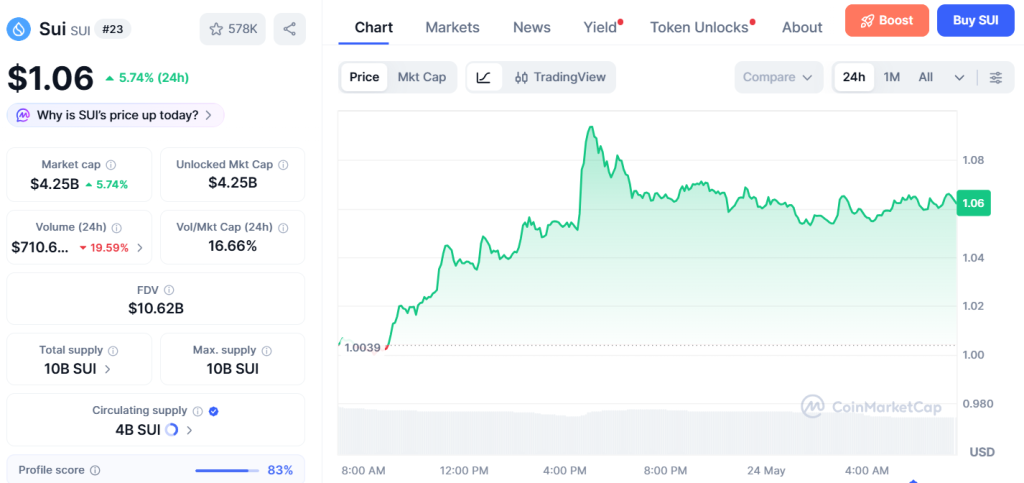Switch chart to Mkt Cap view
Image resolution: width=1024 pixels, height=483 pixels.
(422, 77)
